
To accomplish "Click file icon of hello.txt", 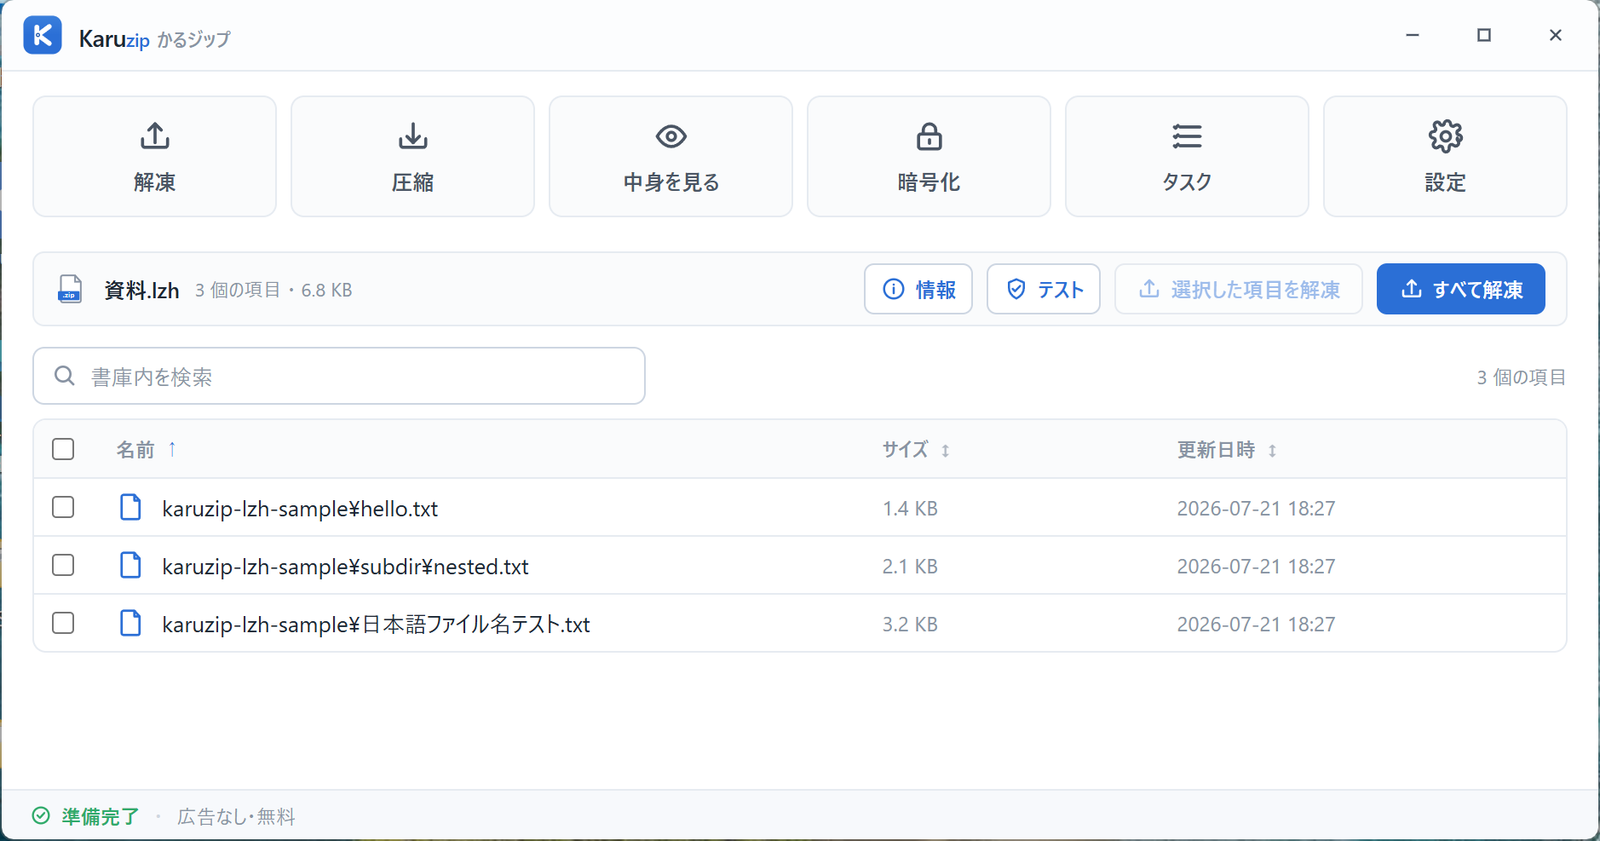I will [131, 507].
